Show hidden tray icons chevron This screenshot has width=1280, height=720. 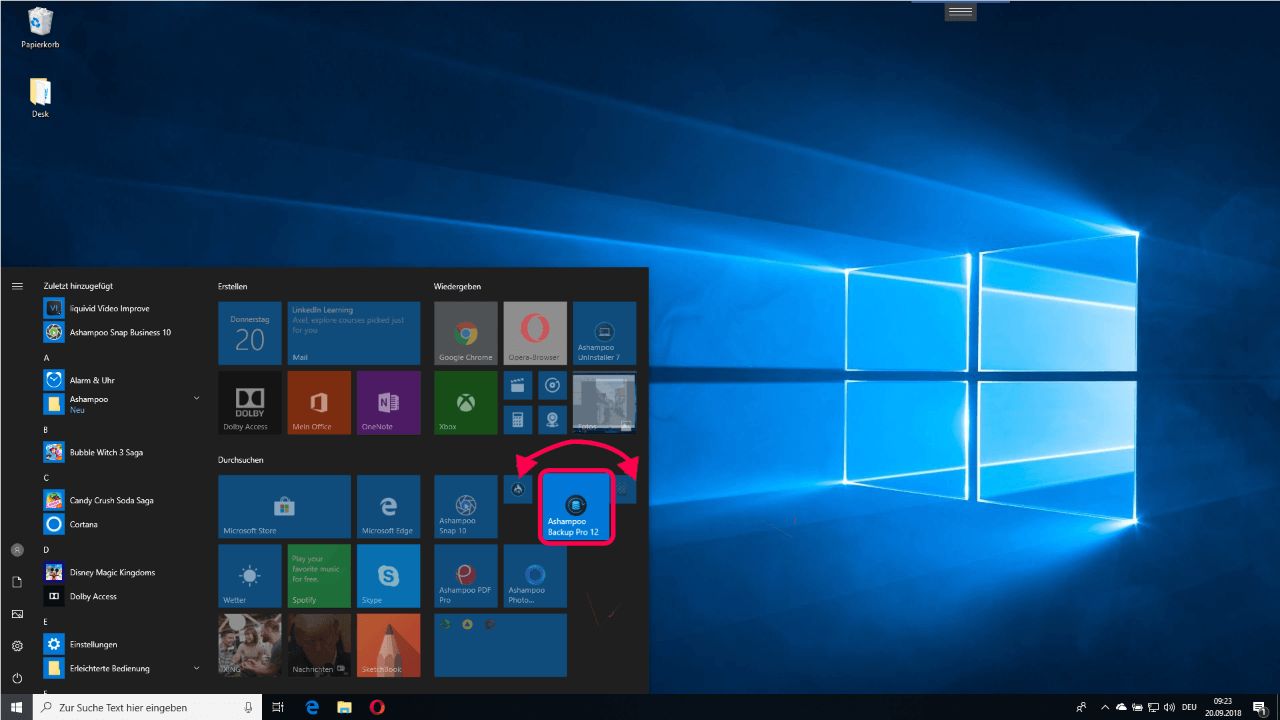(1103, 707)
